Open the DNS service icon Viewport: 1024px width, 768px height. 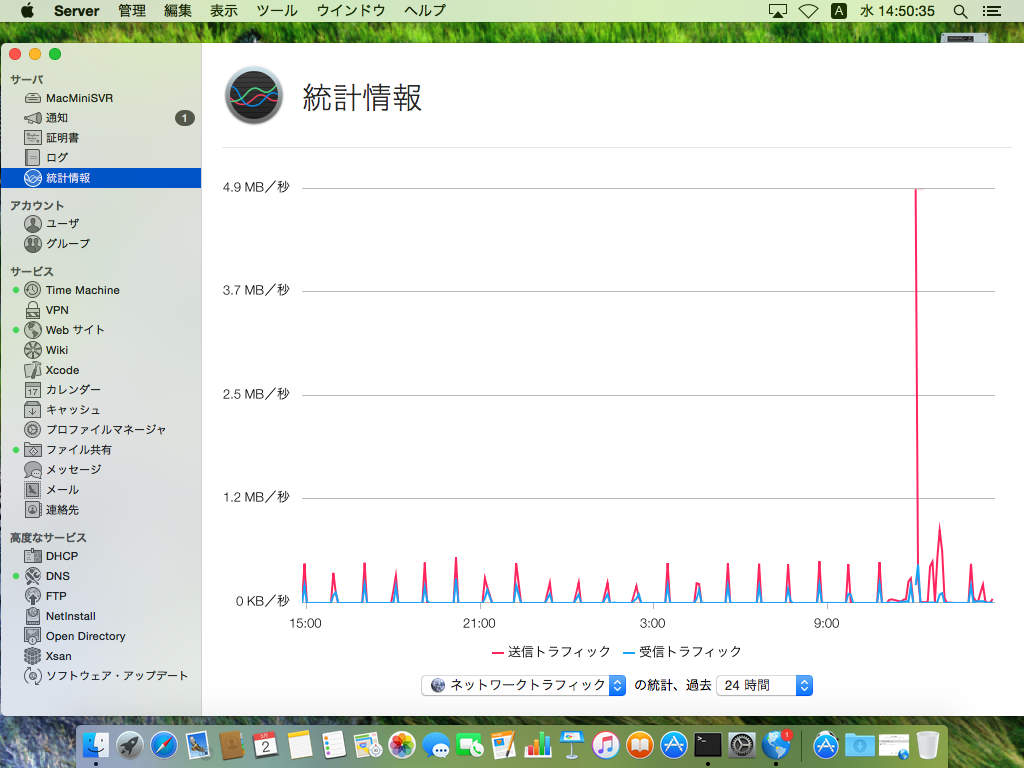(x=33, y=576)
